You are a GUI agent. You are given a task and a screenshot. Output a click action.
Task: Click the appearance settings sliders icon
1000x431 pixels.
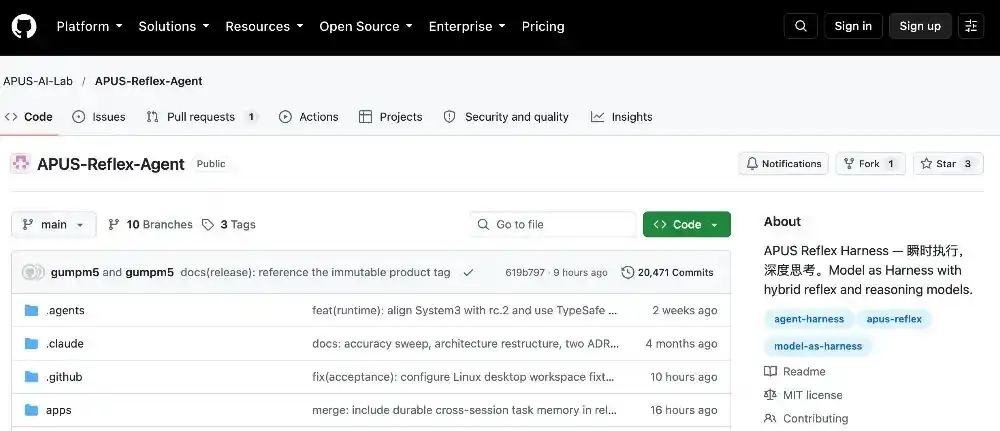[x=971, y=26]
